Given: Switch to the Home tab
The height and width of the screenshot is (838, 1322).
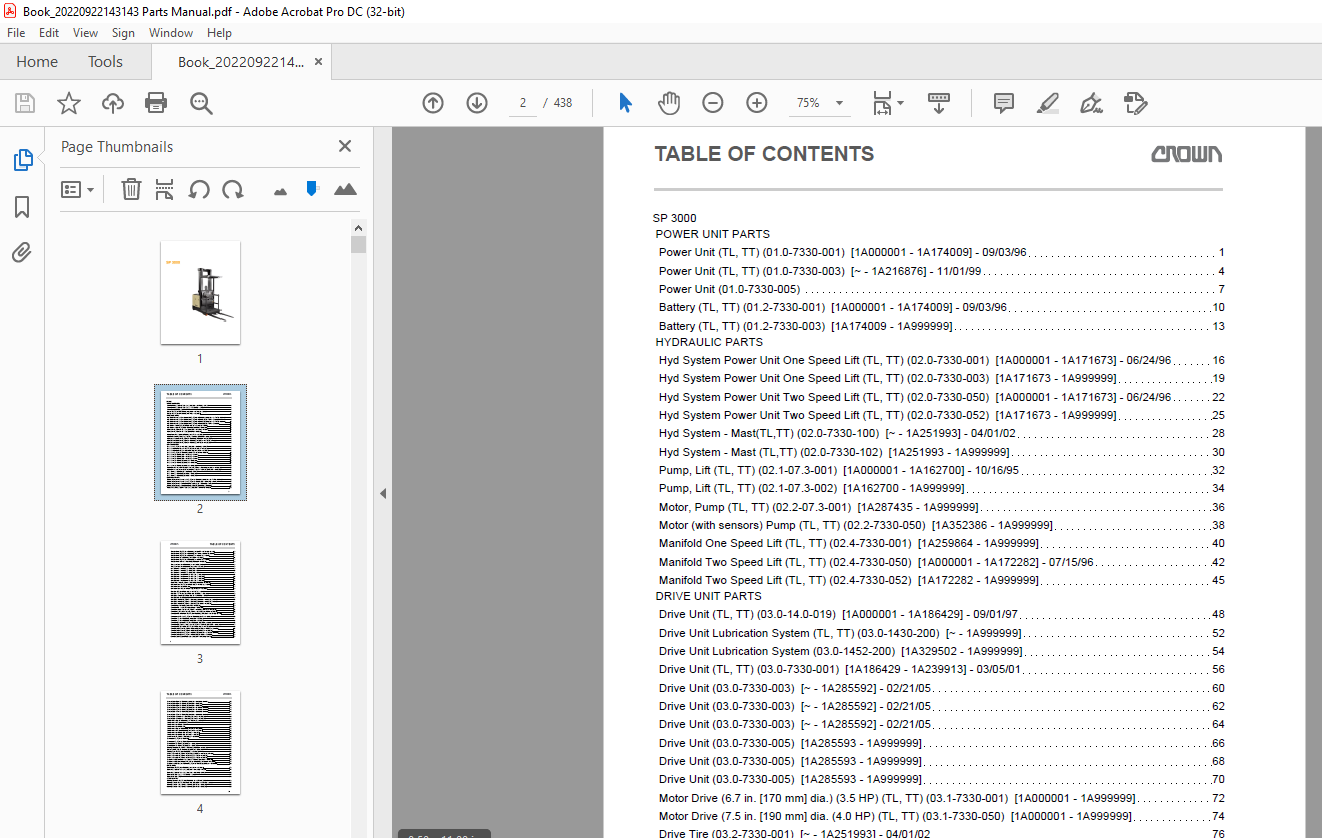Looking at the screenshot, I should 37,62.
